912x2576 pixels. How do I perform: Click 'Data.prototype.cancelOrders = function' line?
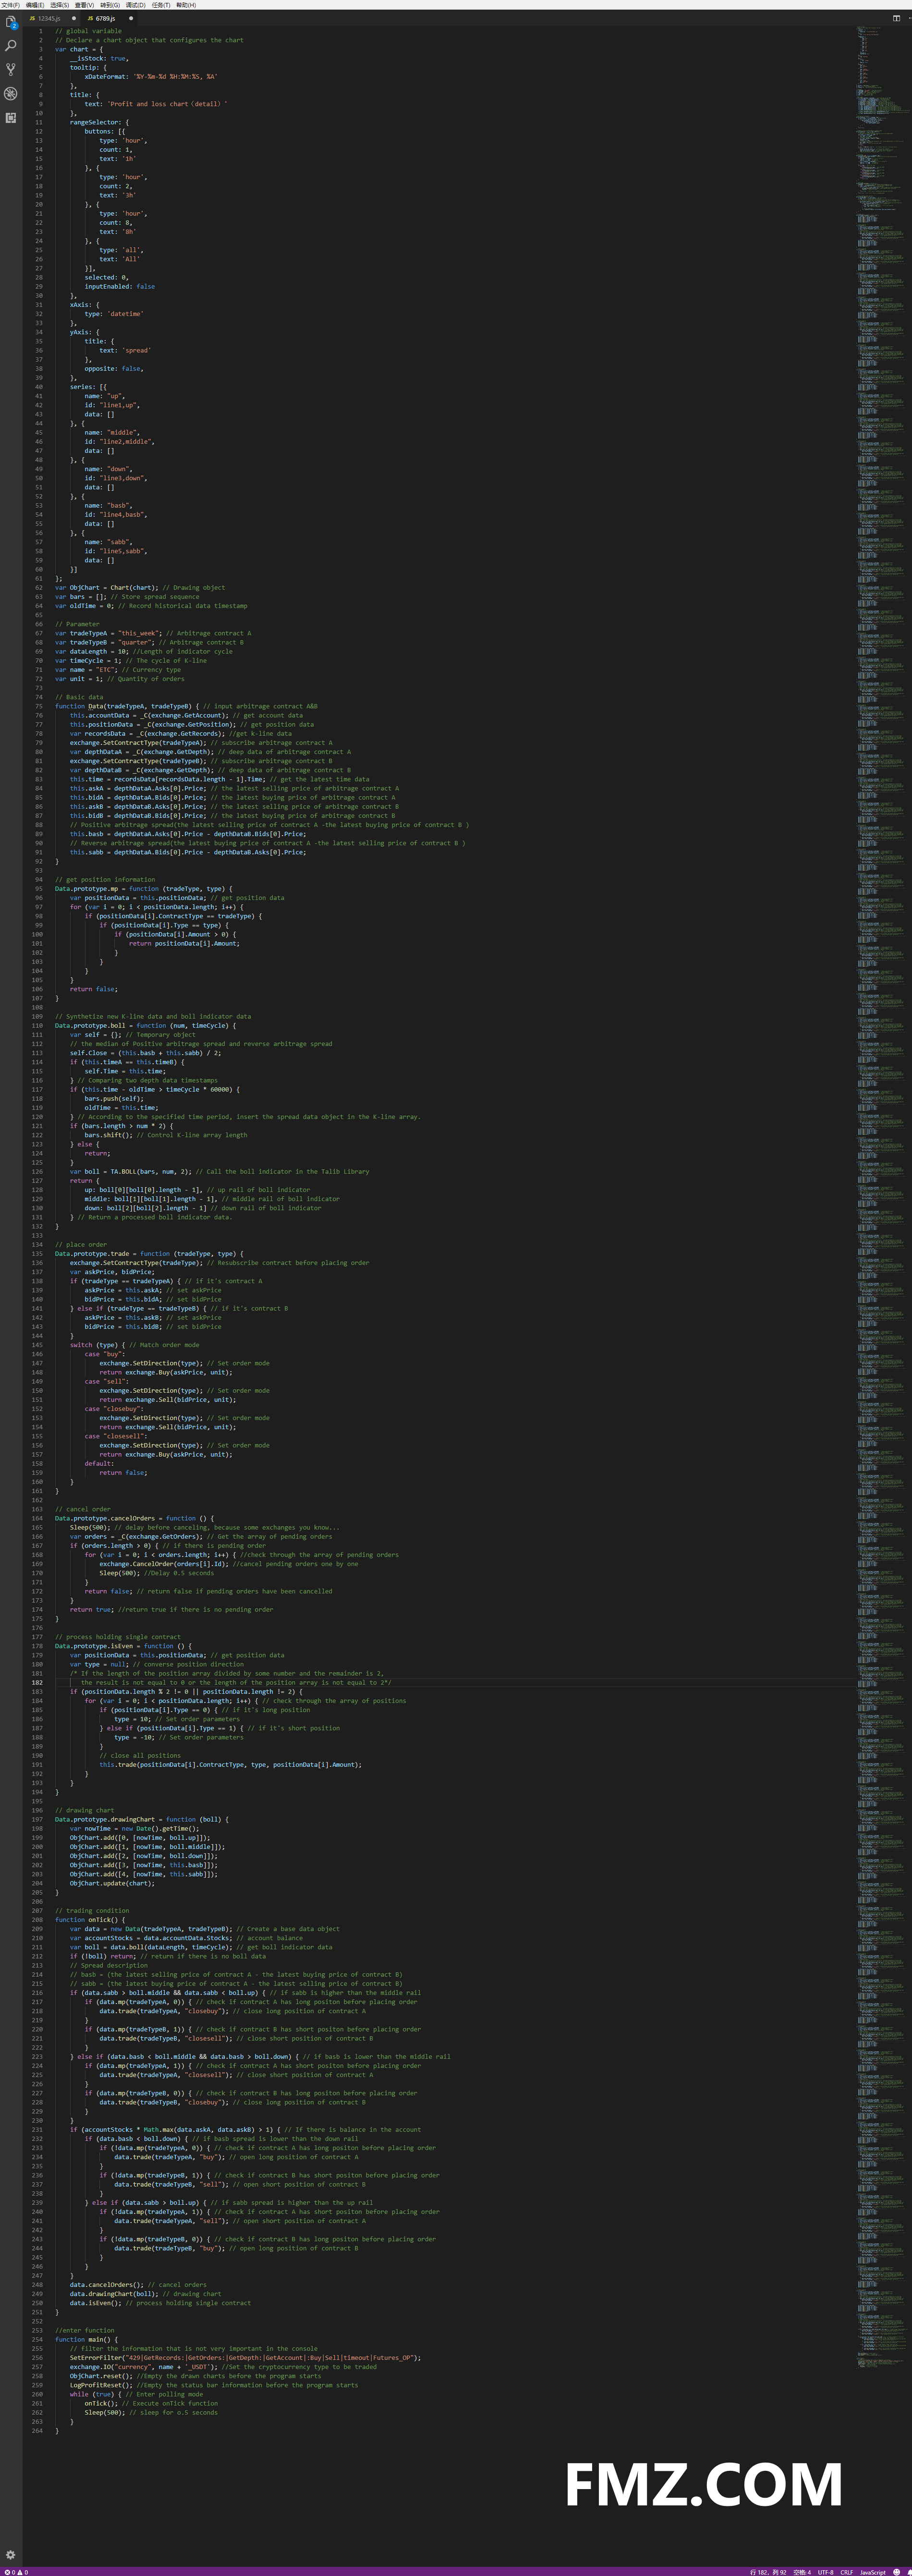134,1518
